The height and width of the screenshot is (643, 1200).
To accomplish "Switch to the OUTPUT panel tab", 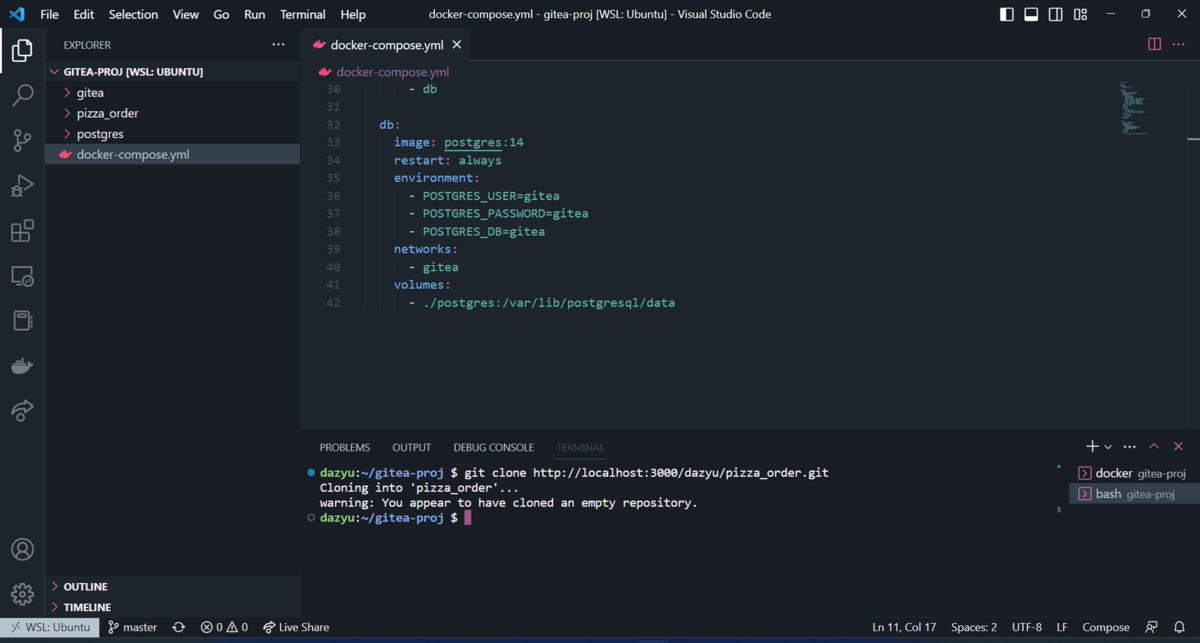I will coord(412,447).
